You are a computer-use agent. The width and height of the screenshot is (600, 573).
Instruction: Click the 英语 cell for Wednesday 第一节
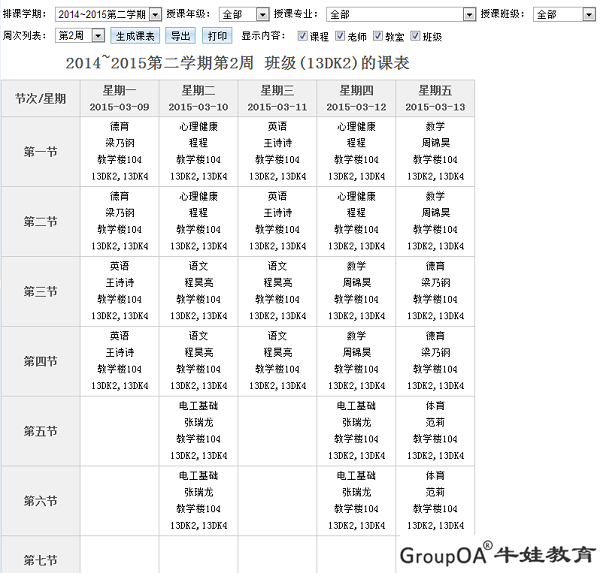pyautogui.click(x=277, y=152)
